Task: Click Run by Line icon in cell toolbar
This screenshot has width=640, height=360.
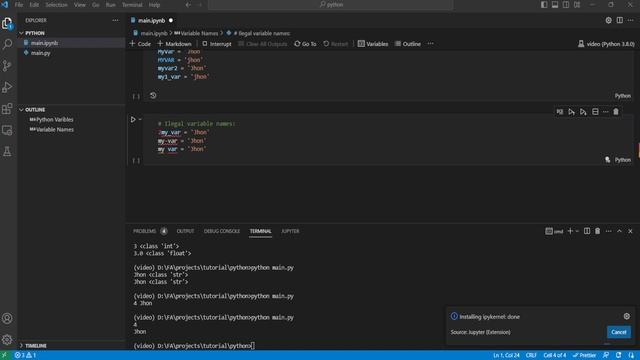Action: (560, 112)
